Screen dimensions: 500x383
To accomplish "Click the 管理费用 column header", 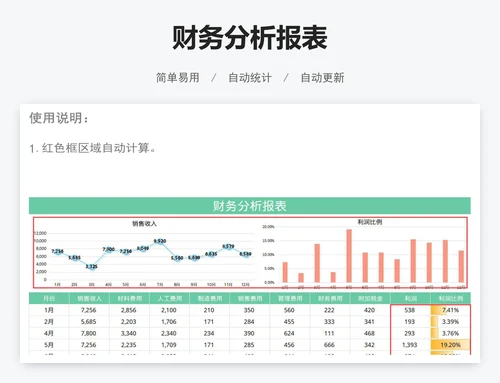I will (290, 298).
